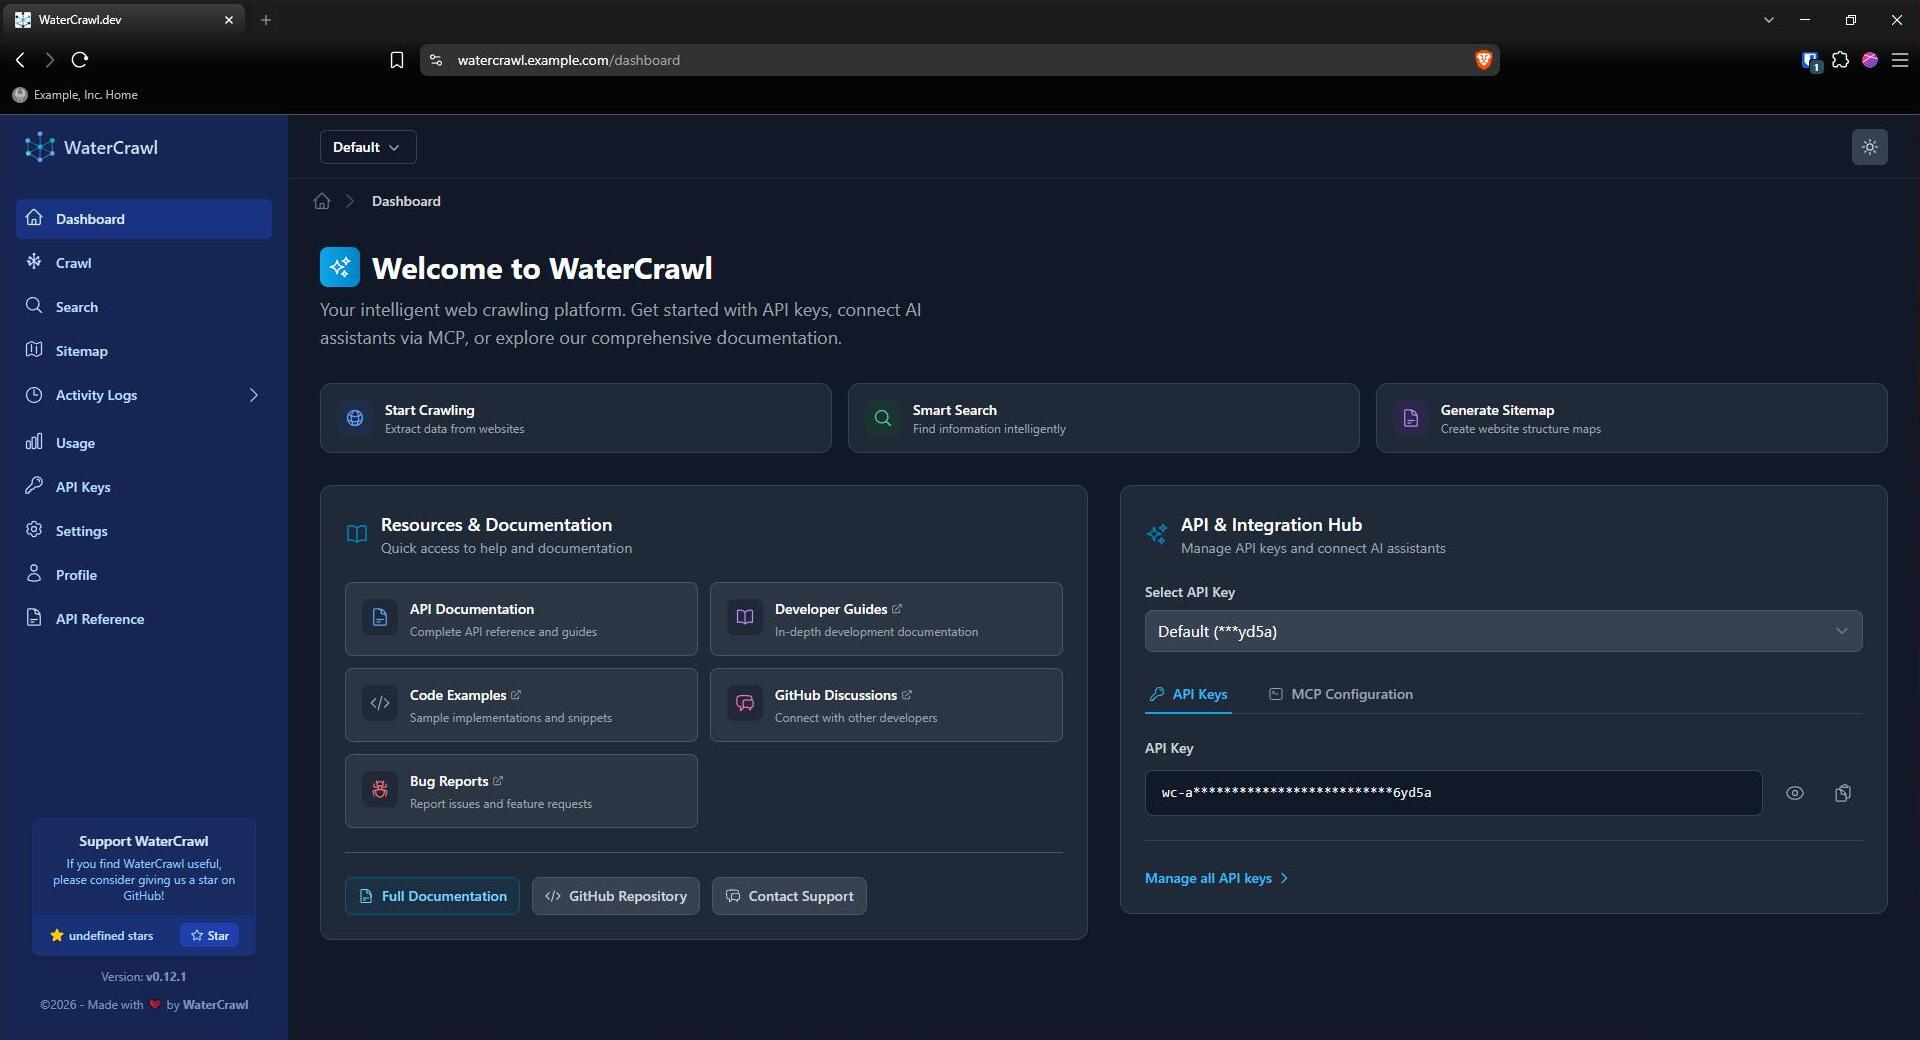Reload the page with refresh icon
The height and width of the screenshot is (1040, 1920).
click(80, 60)
